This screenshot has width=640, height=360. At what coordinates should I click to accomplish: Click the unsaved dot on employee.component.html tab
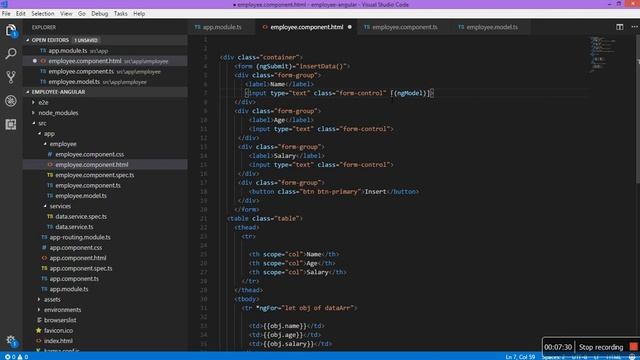(x=349, y=27)
